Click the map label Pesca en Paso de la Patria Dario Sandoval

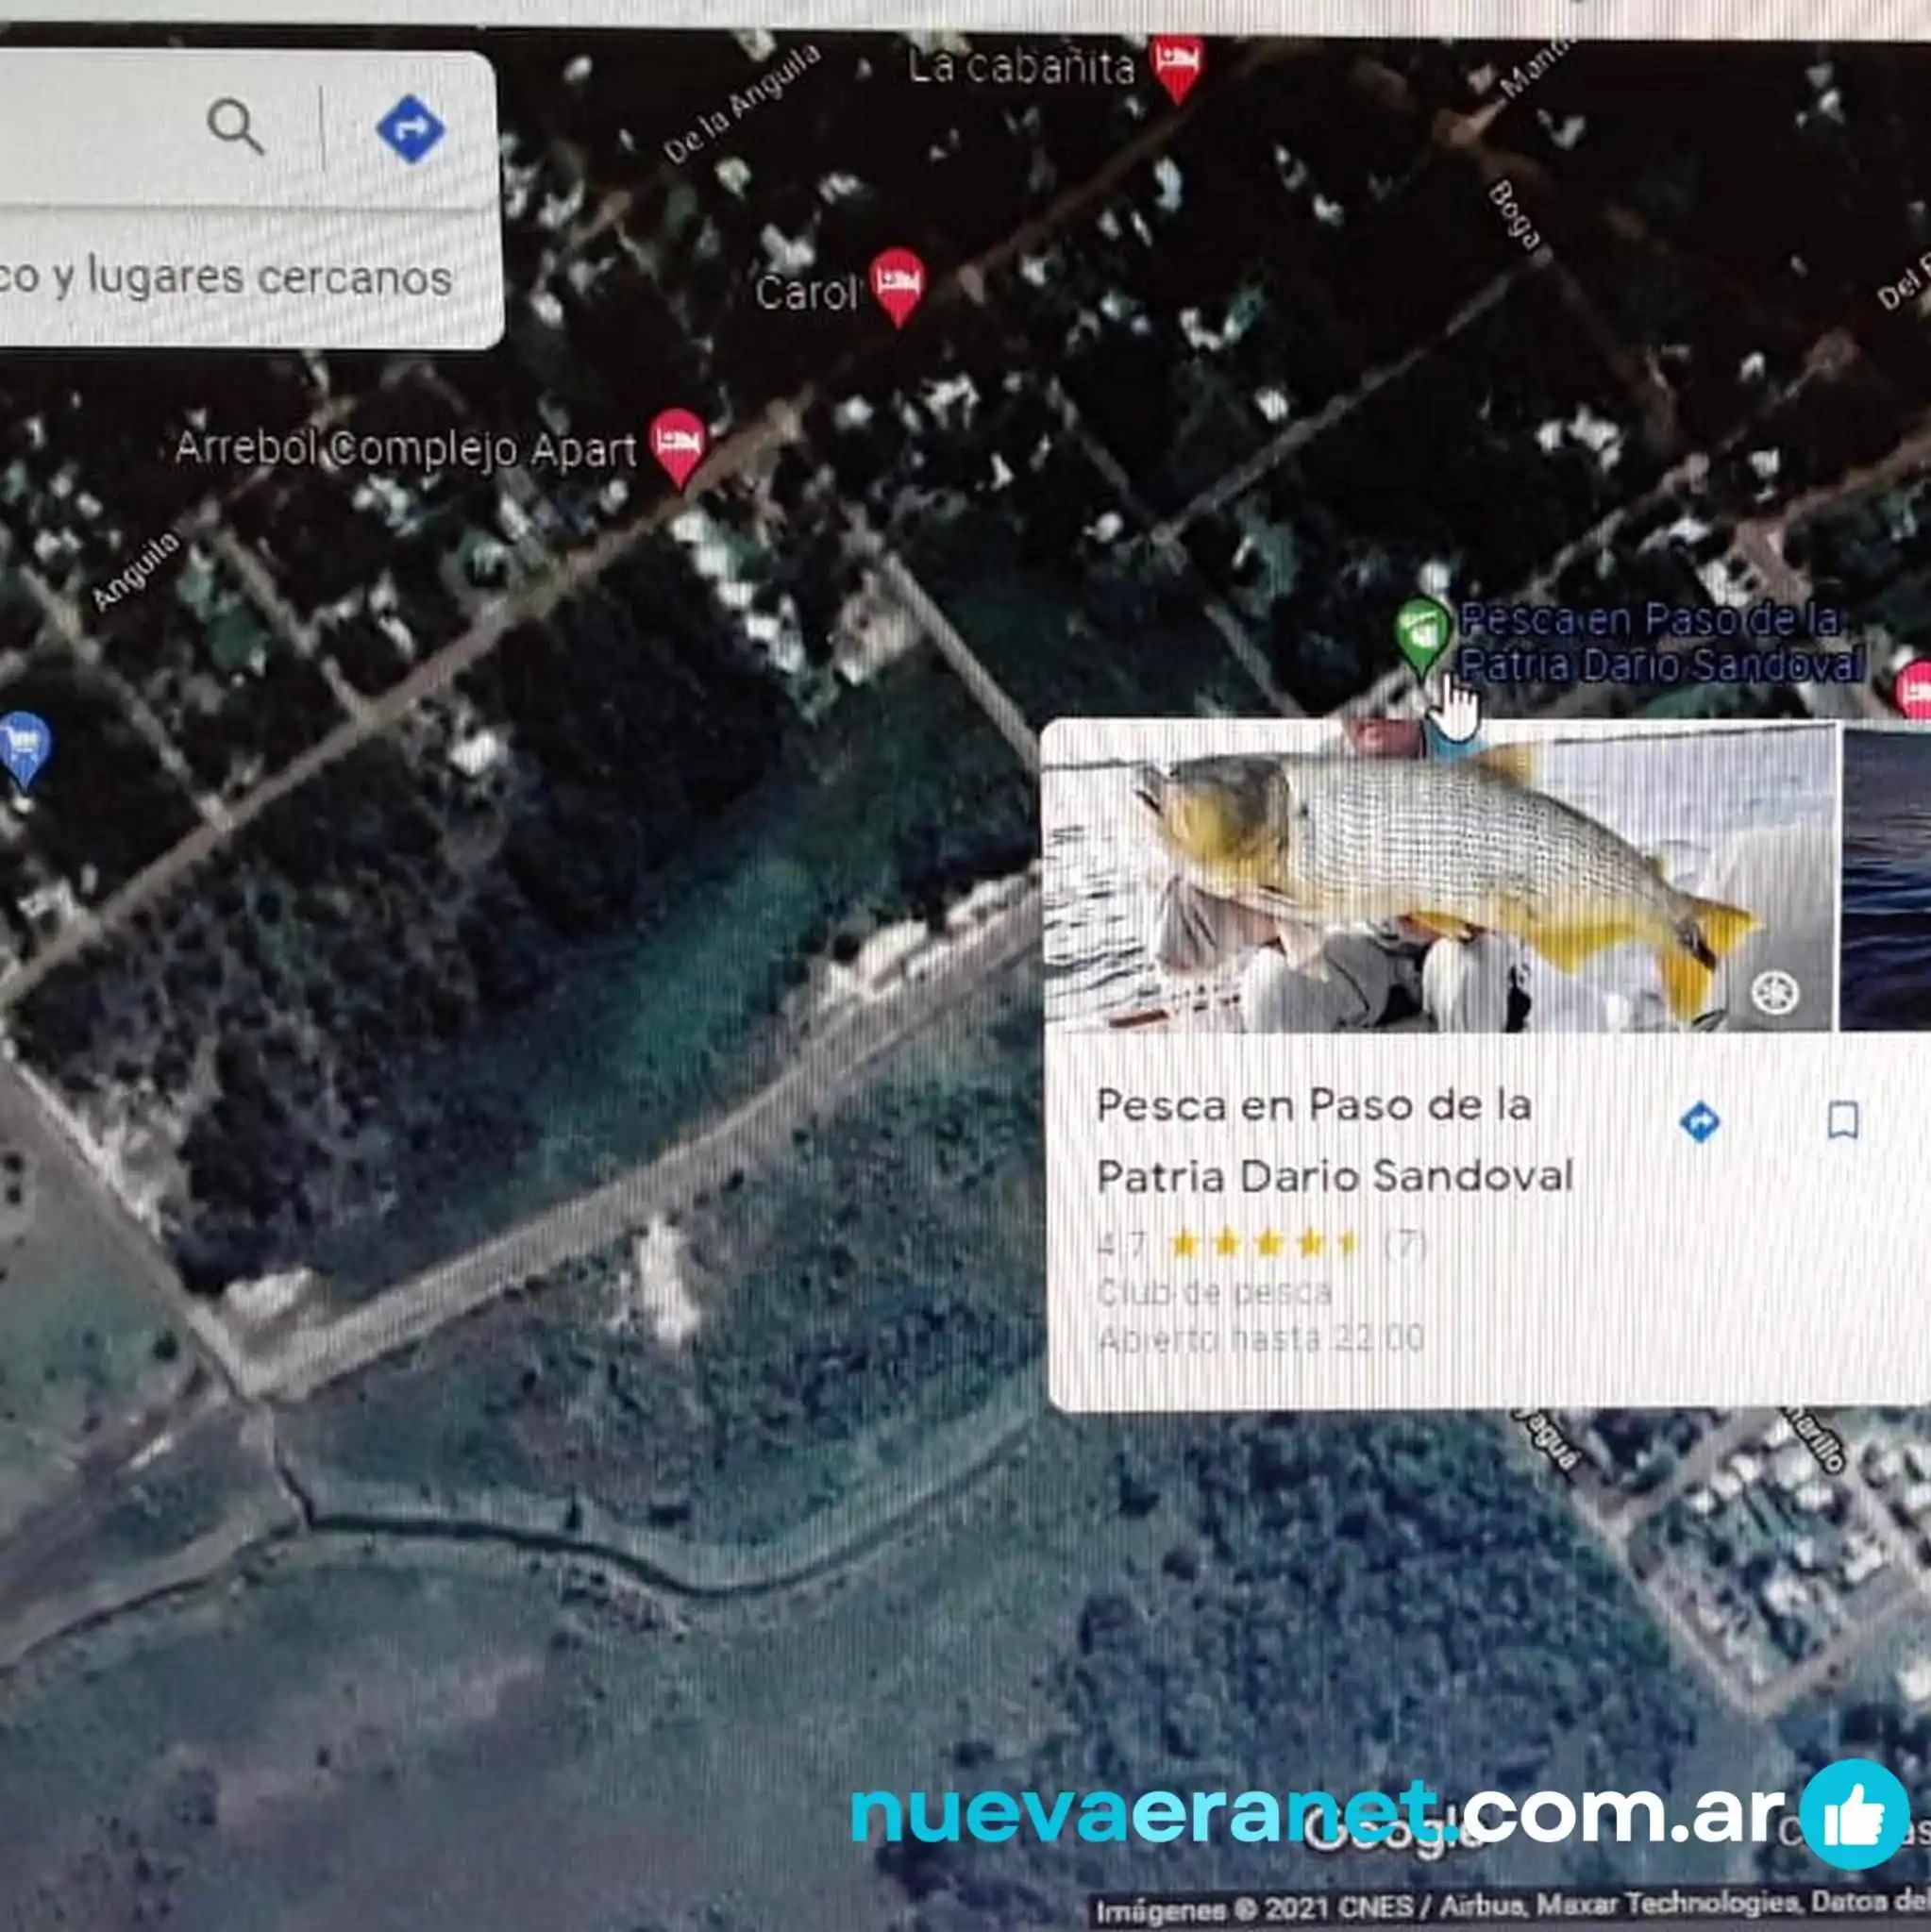[x=1661, y=642]
